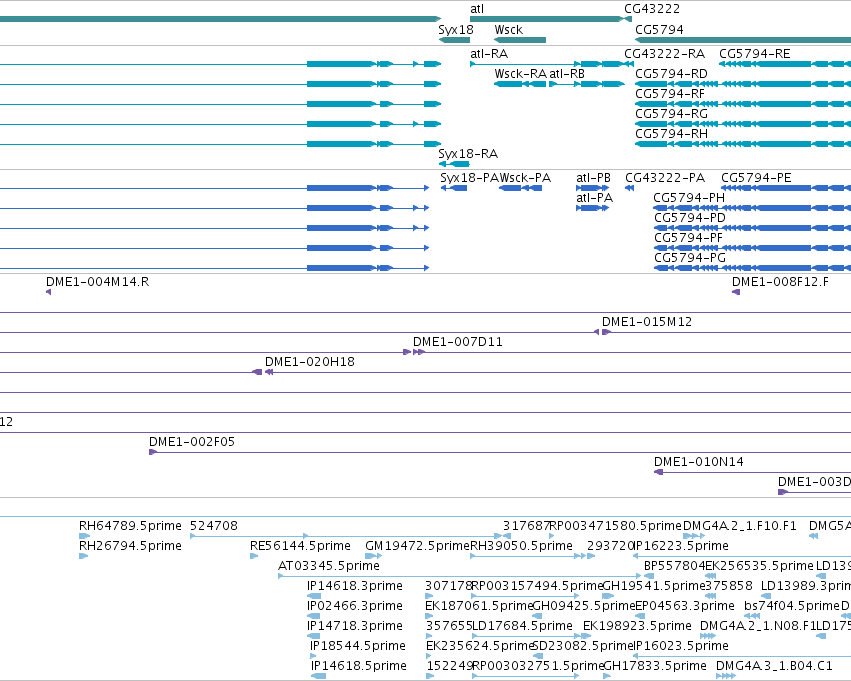Click the 293720 cDNA feature
This screenshot has height=681, width=851.
[x=591, y=556]
